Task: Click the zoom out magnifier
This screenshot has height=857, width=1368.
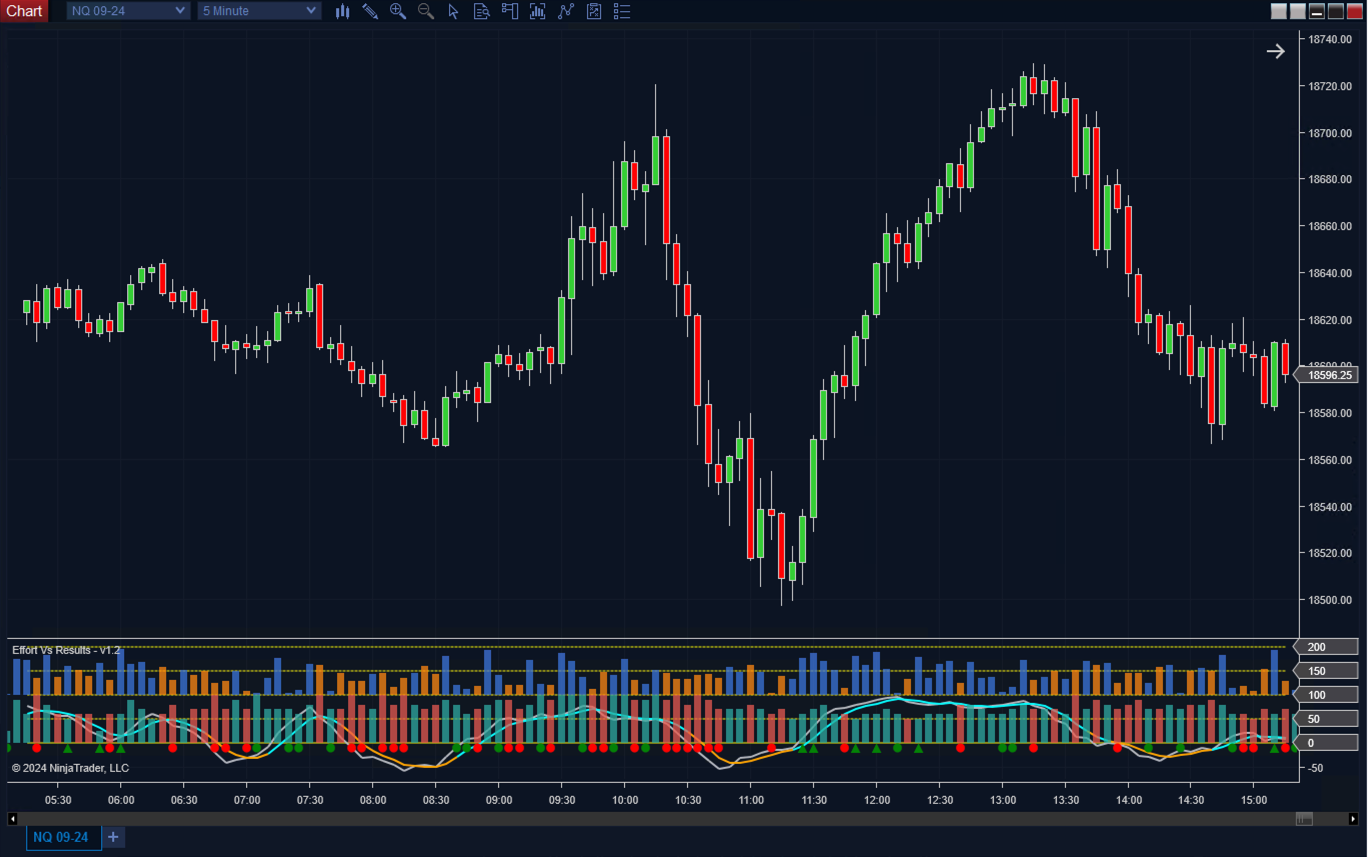Action: (426, 11)
